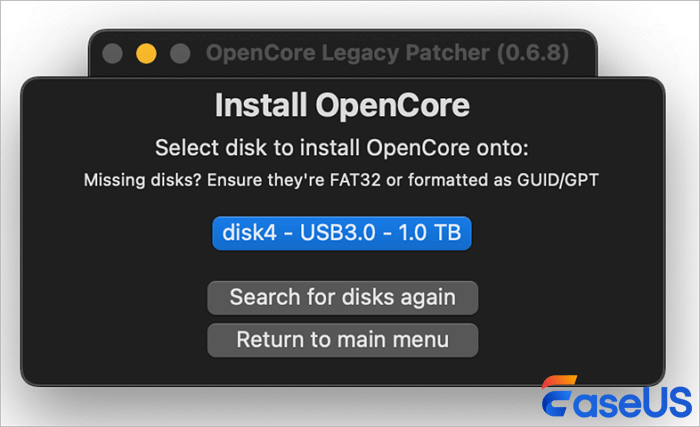Click the word disk4 on the blue button
Image resolution: width=700 pixels, height=427 pixels.
(x=243, y=233)
